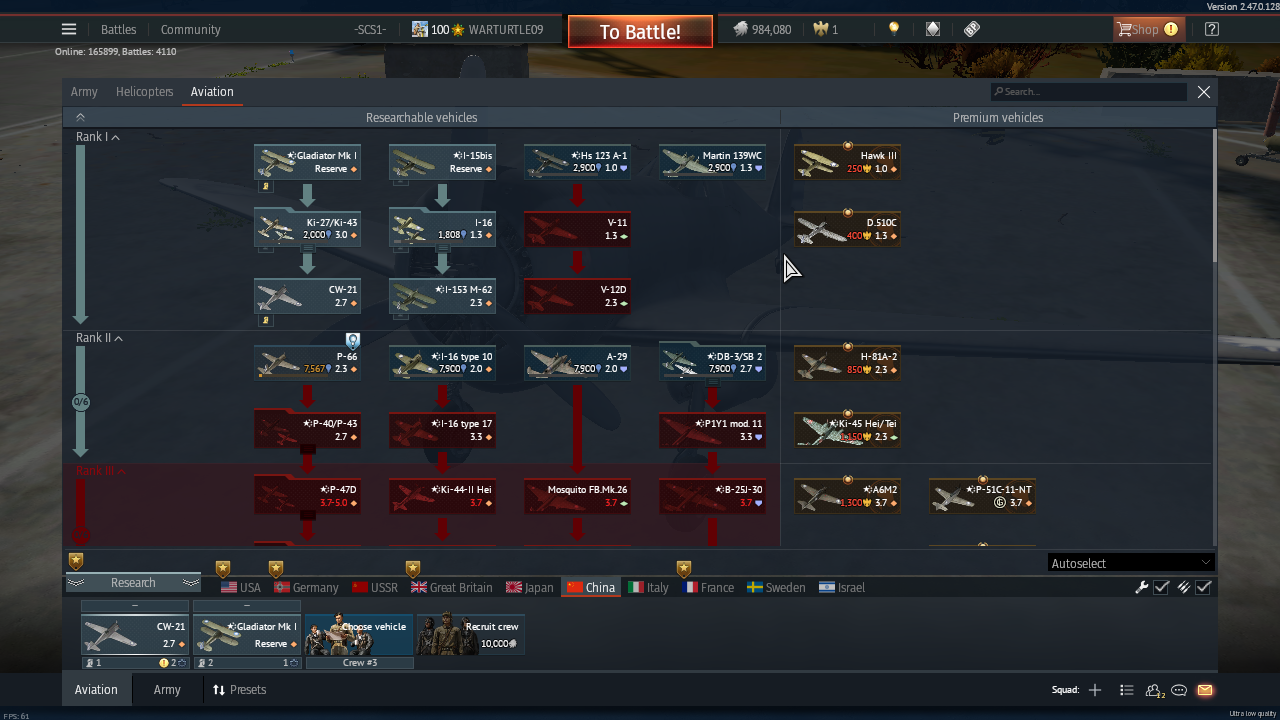Image resolution: width=1280 pixels, height=720 pixels.
Task: Select the D.510C premium aircraft
Action: (x=847, y=229)
